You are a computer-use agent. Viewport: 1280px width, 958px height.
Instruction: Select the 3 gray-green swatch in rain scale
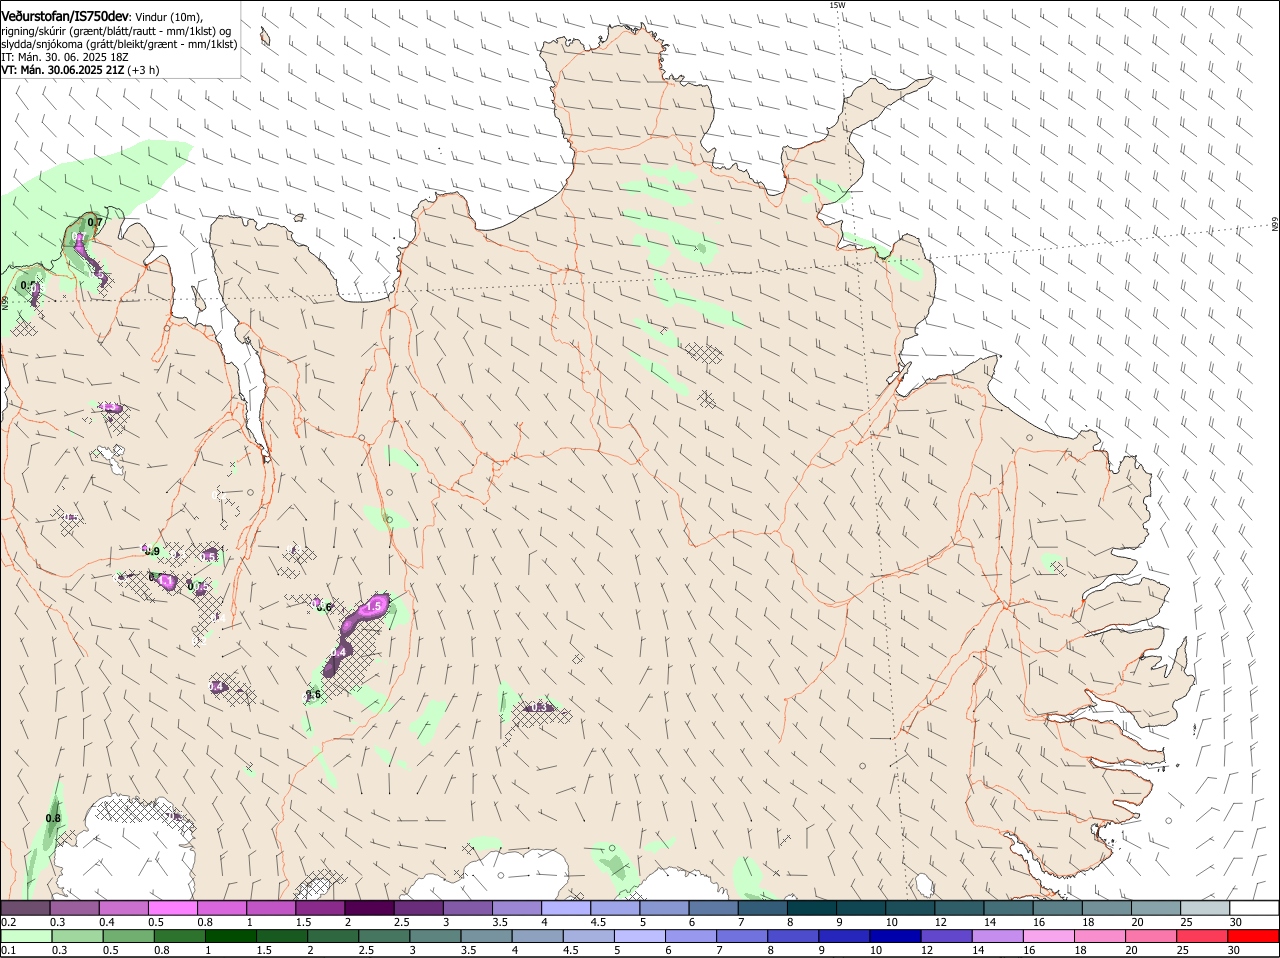tap(435, 936)
